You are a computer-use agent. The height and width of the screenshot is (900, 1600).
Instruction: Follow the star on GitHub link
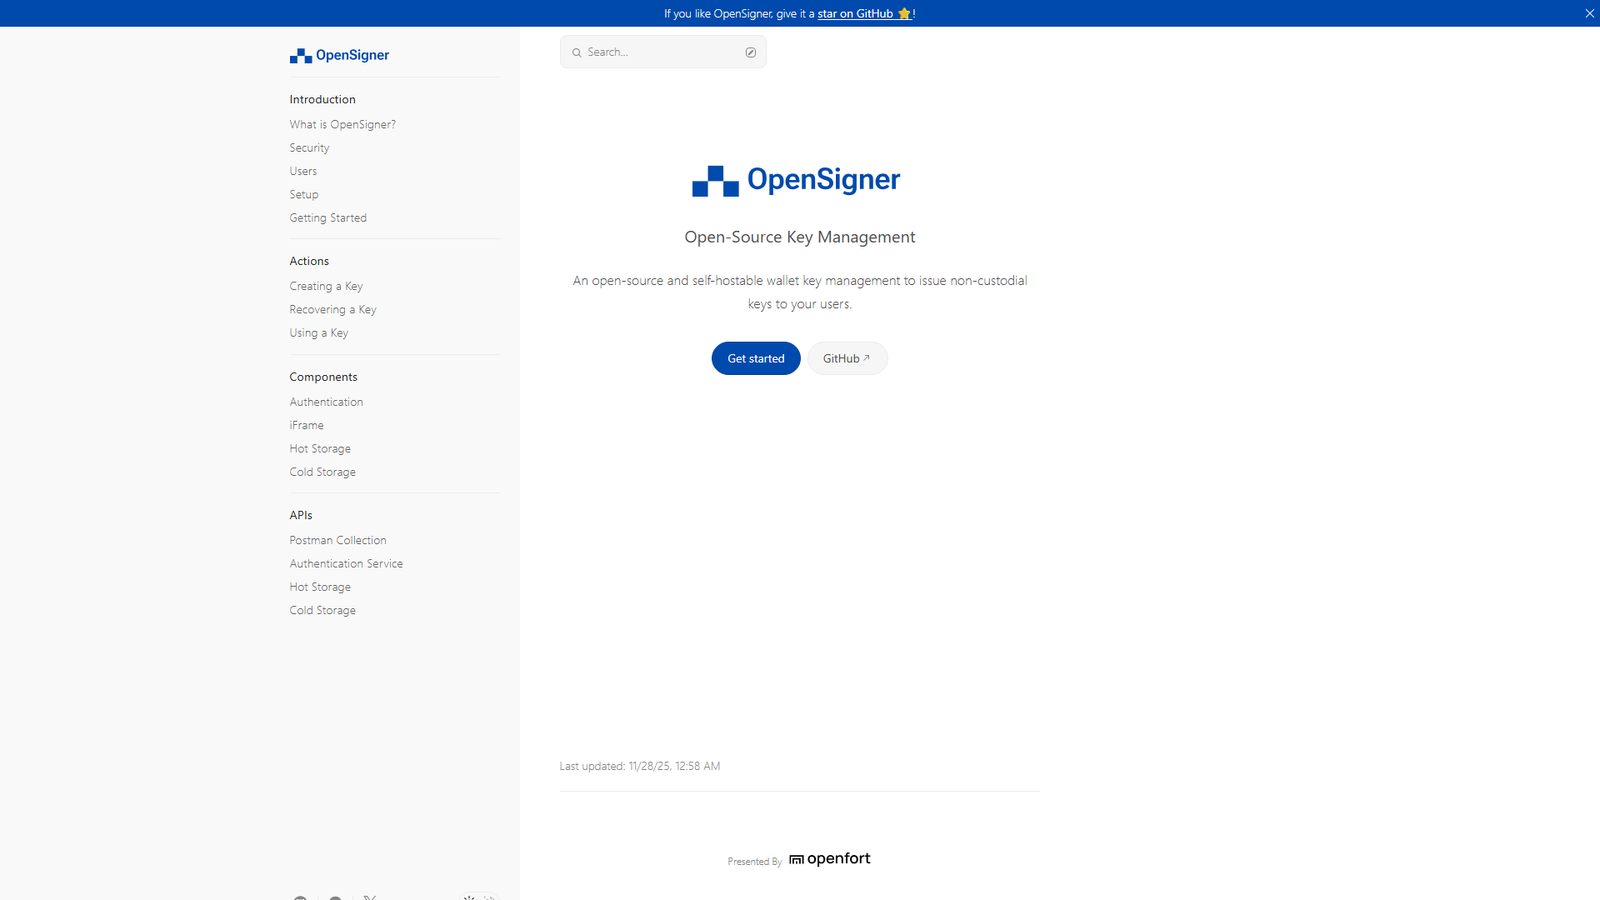[855, 13]
